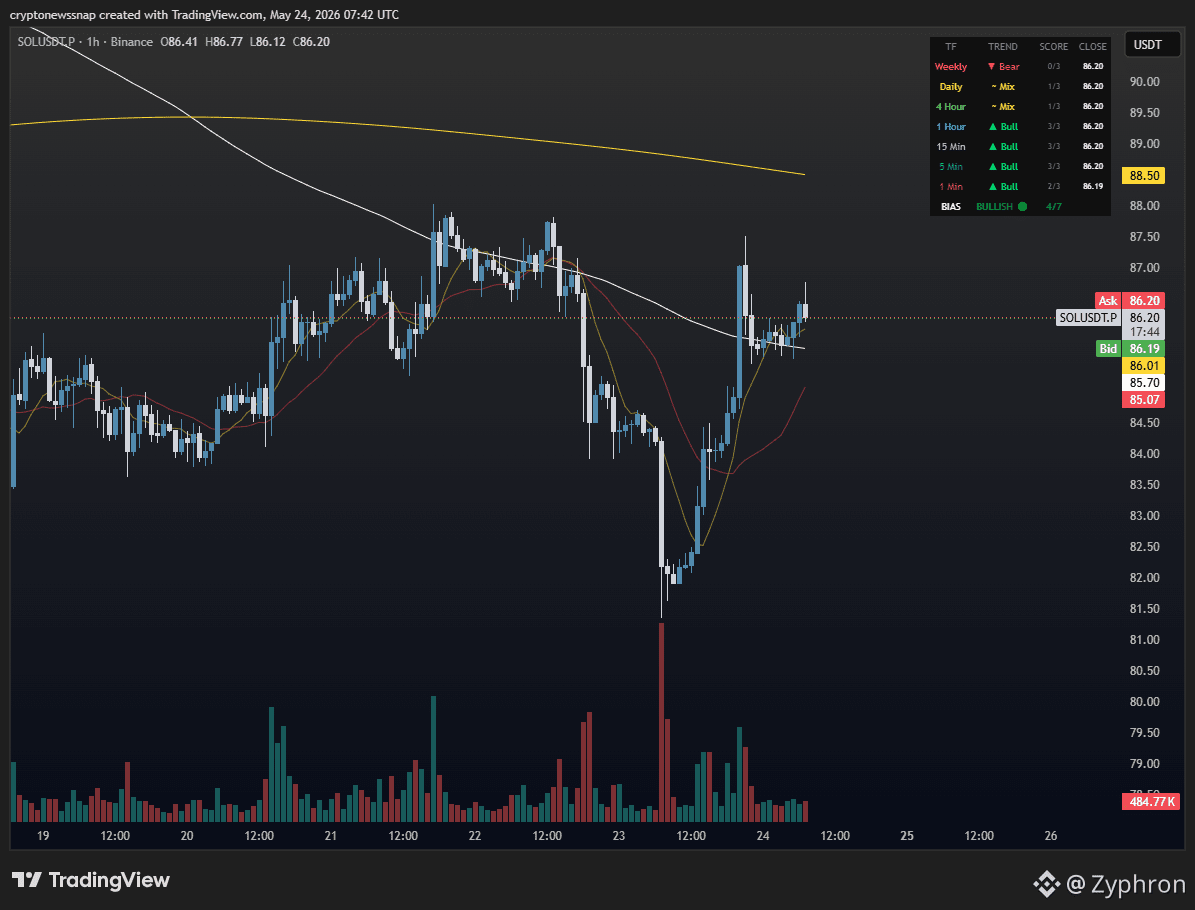Select the 1 Hour timeframe row label
This screenshot has height=910, width=1195.
(950, 127)
